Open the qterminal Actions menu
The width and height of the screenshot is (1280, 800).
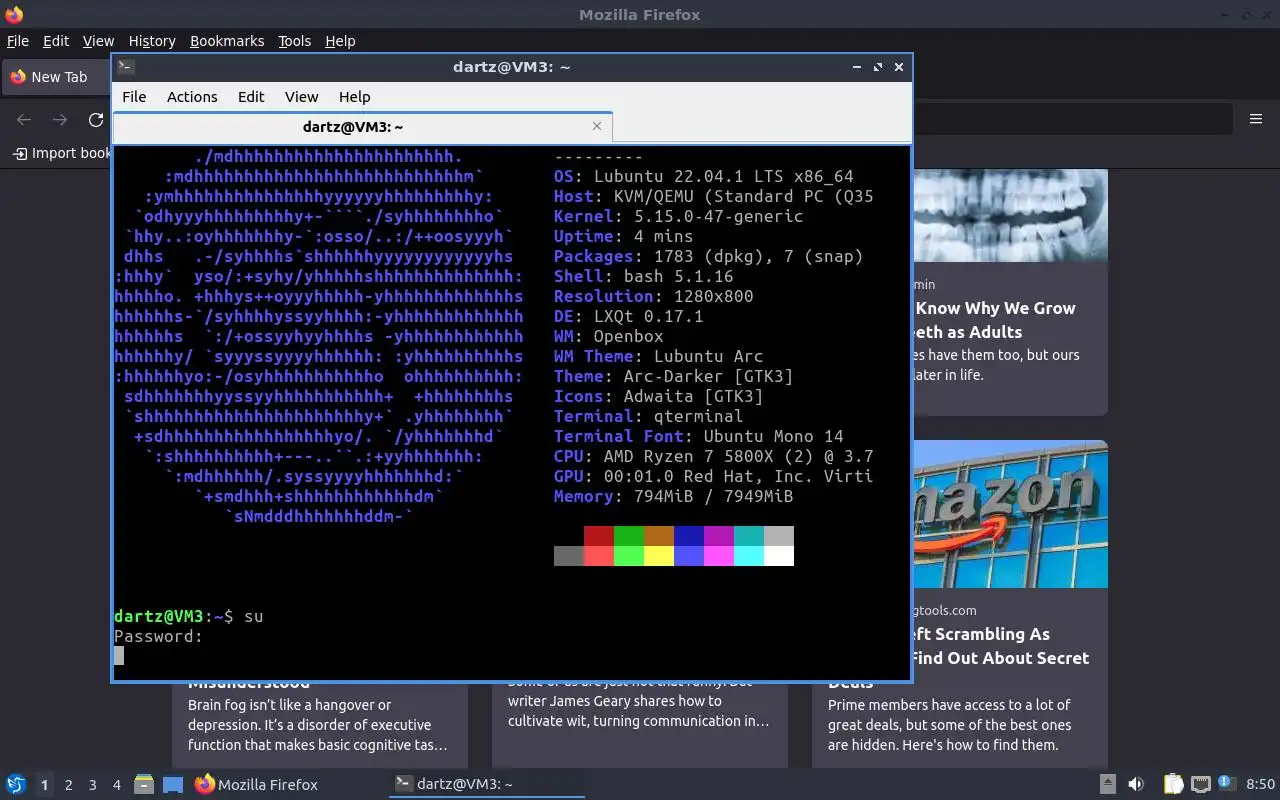[192, 97]
